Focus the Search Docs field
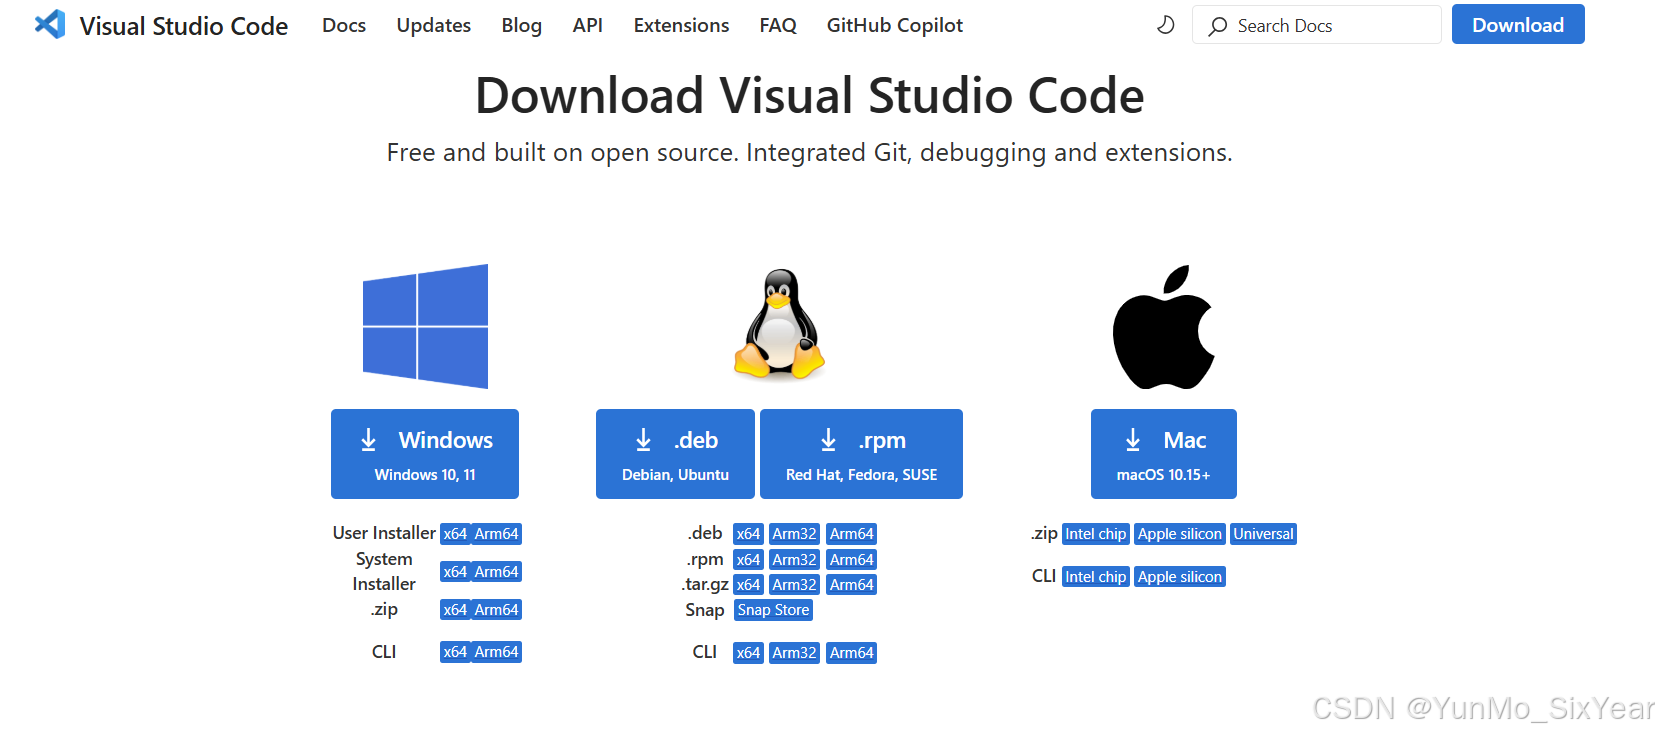The width and height of the screenshot is (1659, 738). click(1316, 25)
